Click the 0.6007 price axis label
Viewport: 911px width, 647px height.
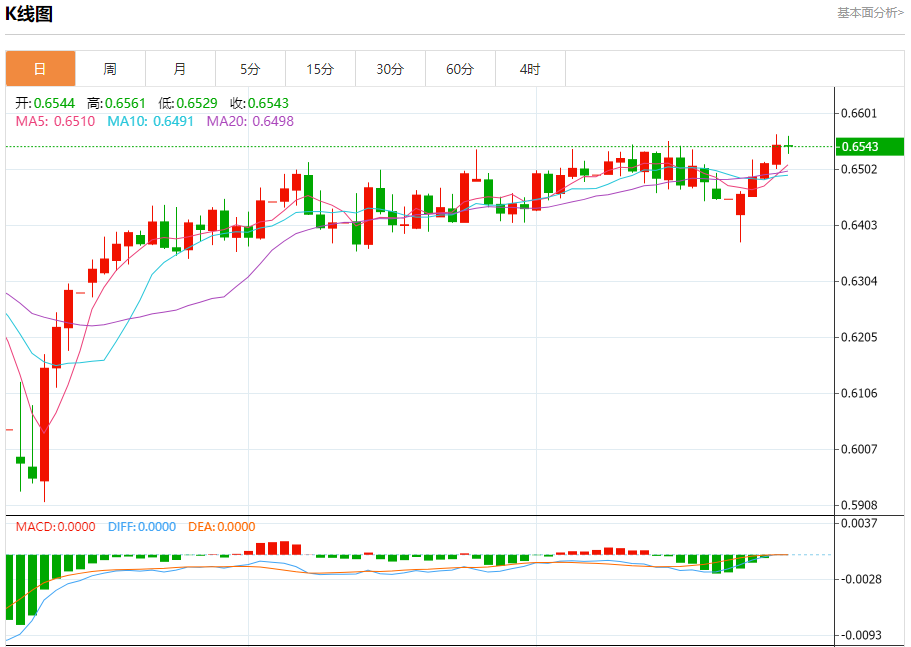859,449
